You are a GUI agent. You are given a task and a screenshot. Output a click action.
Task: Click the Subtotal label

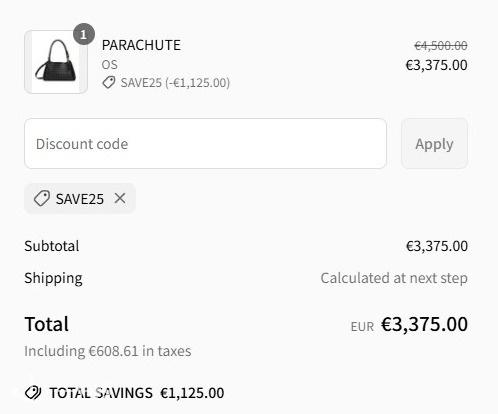52,246
